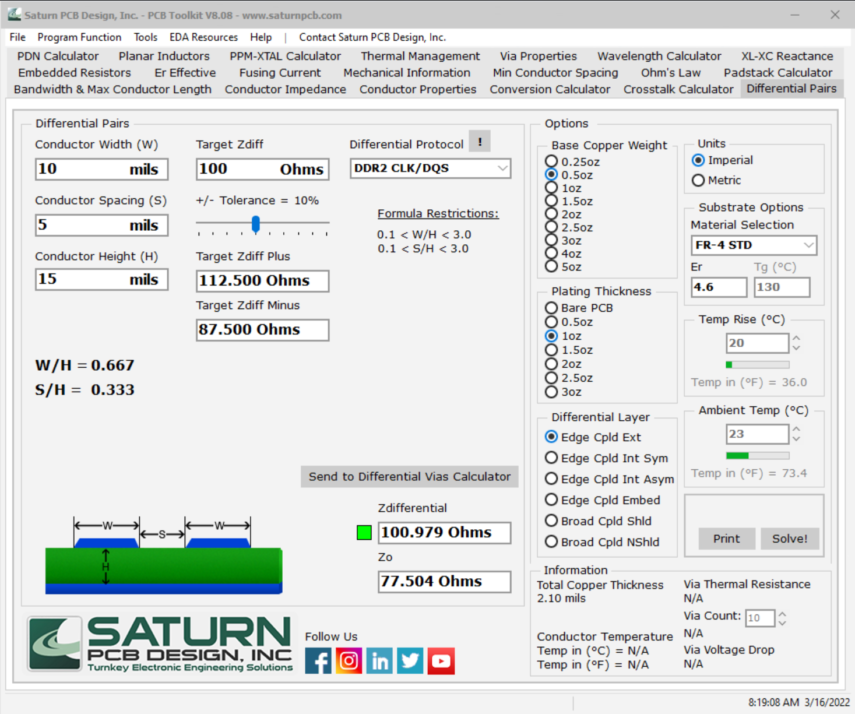Image resolution: width=855 pixels, height=714 pixels.
Task: Expand the Material Selection FR-4 STD dropdown
Action: [x=753, y=245]
